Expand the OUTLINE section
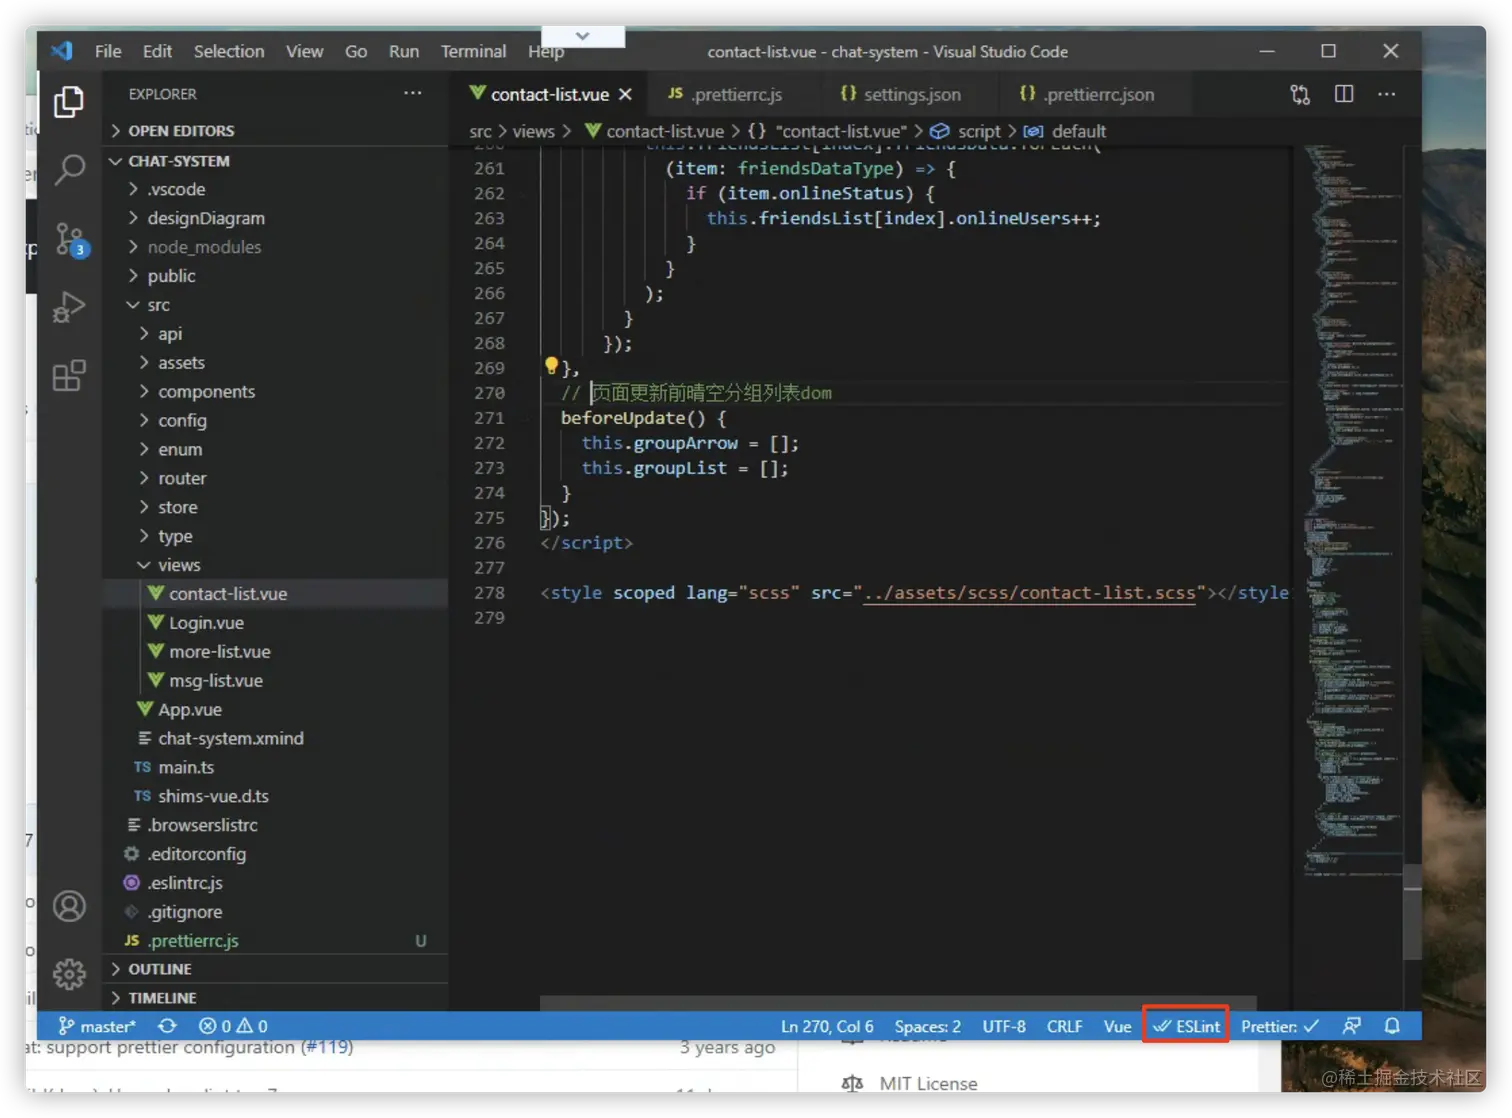Viewport: 1512px width, 1118px height. tap(275, 969)
